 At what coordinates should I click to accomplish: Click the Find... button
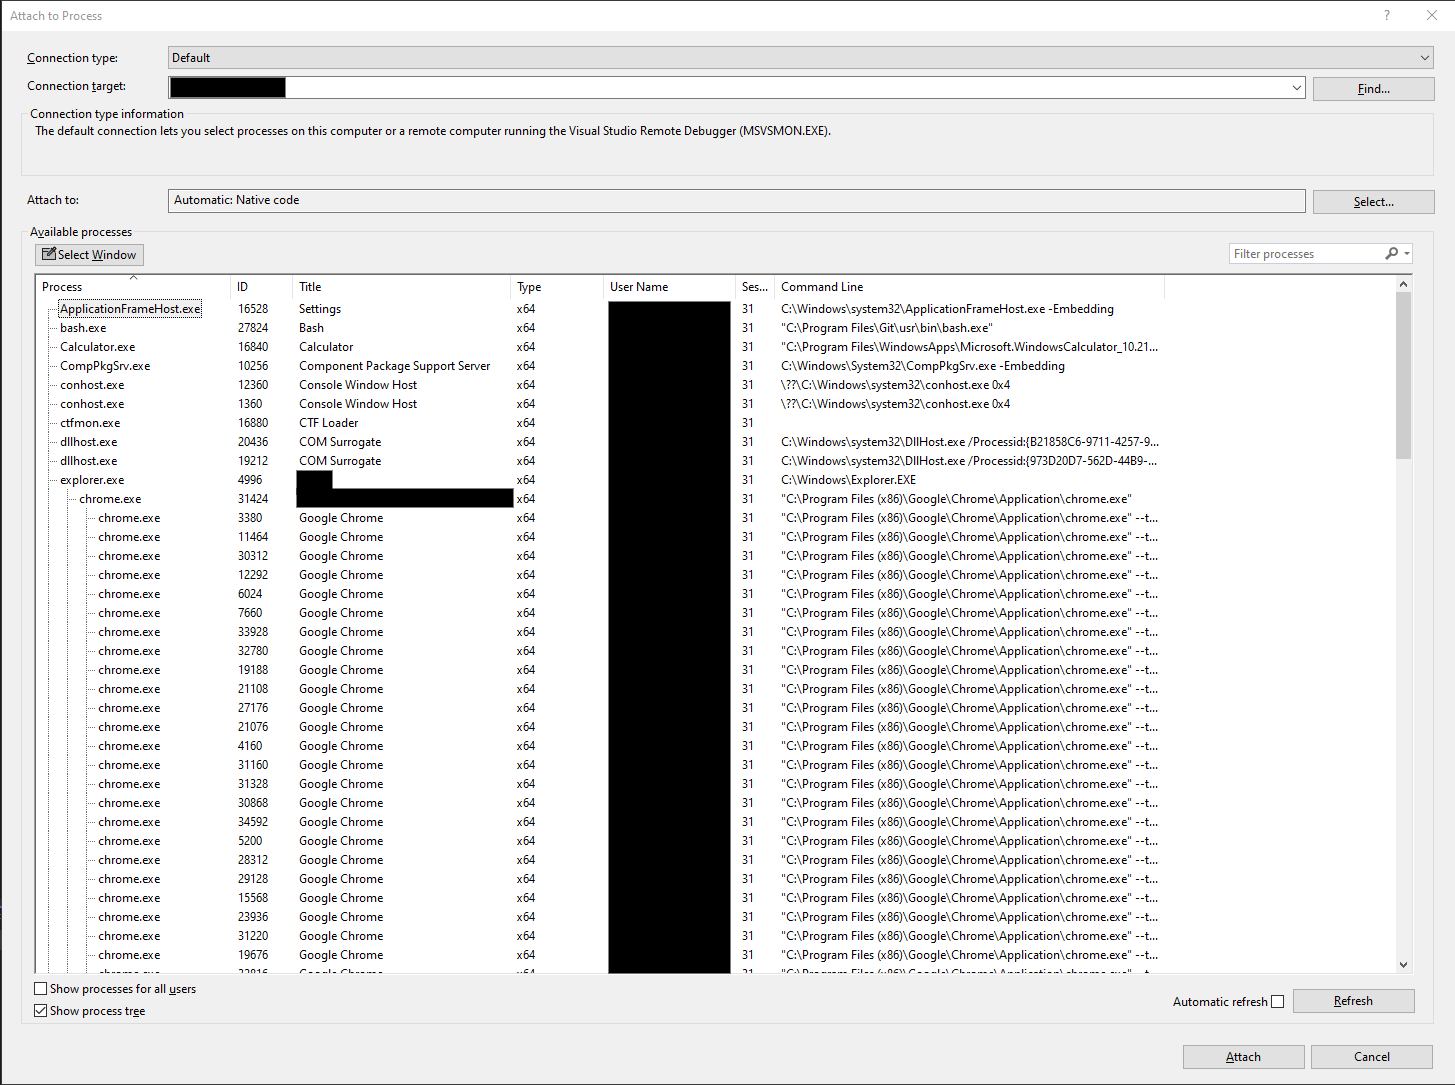coord(1373,89)
